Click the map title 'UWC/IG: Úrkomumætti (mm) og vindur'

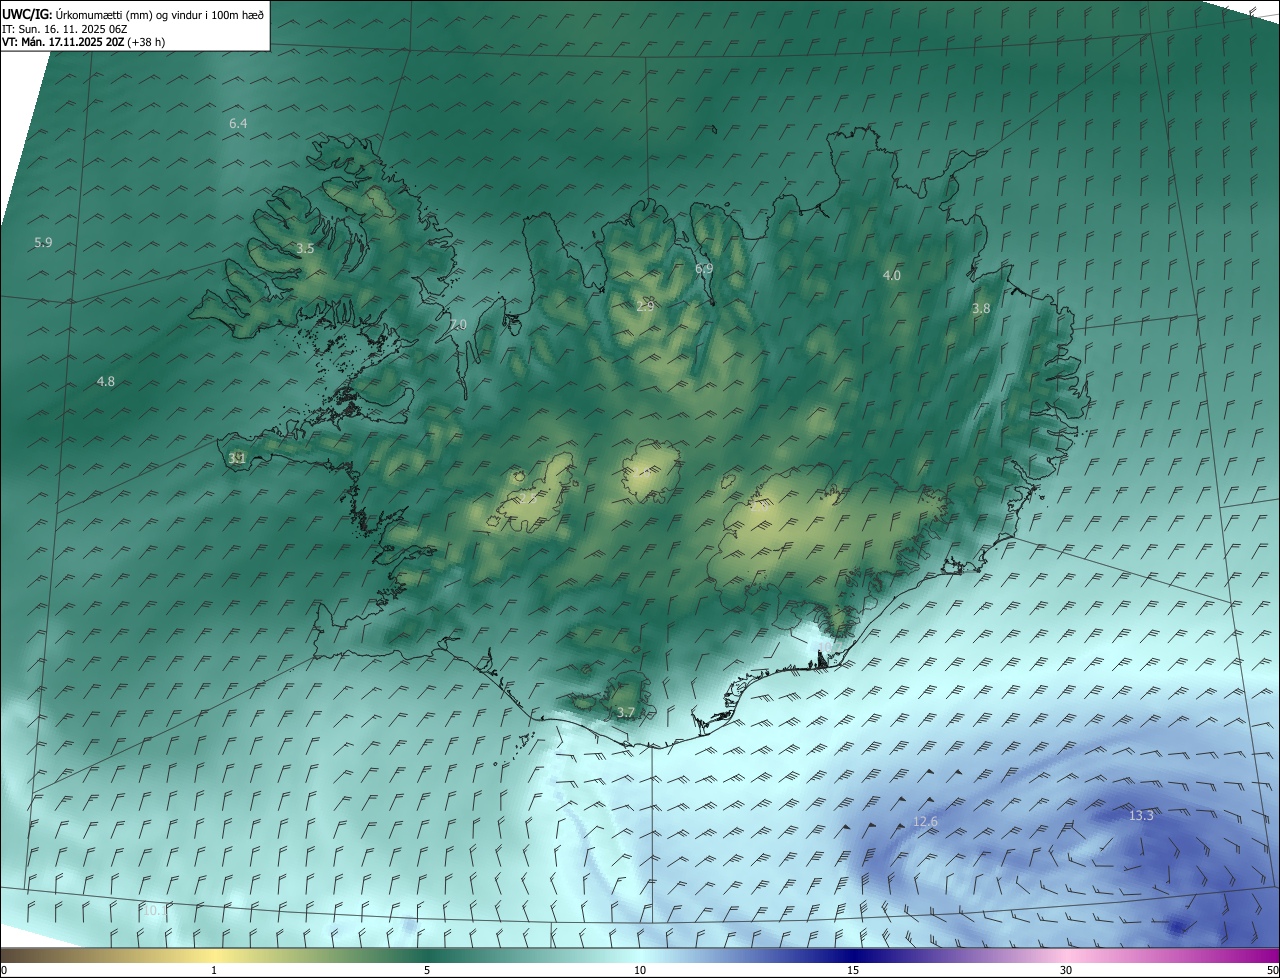[132, 14]
